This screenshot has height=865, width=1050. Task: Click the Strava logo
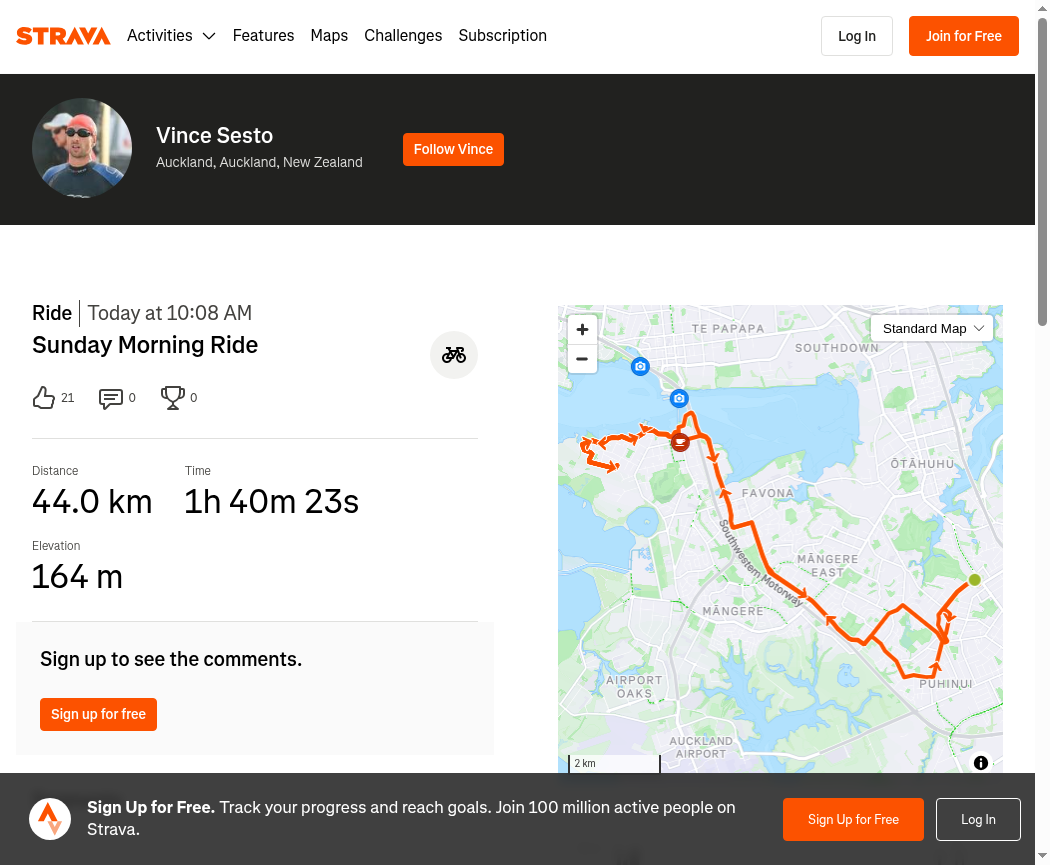point(63,35)
